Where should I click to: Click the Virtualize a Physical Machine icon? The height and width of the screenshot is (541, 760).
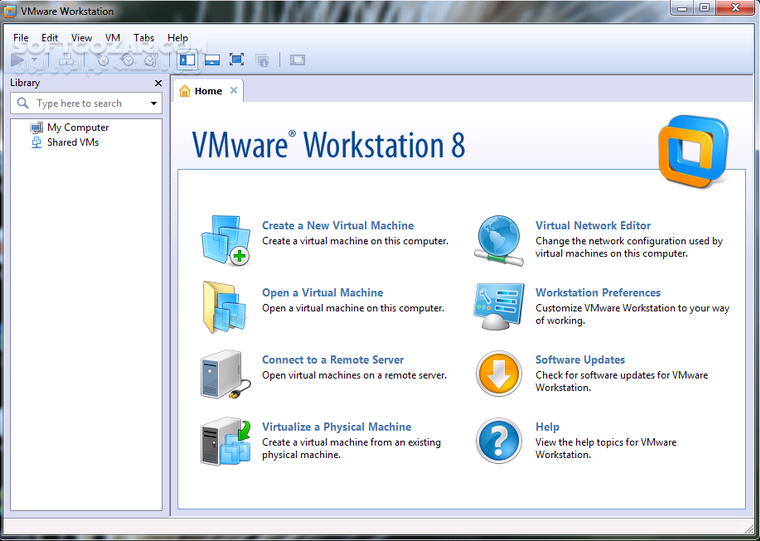coord(226,442)
